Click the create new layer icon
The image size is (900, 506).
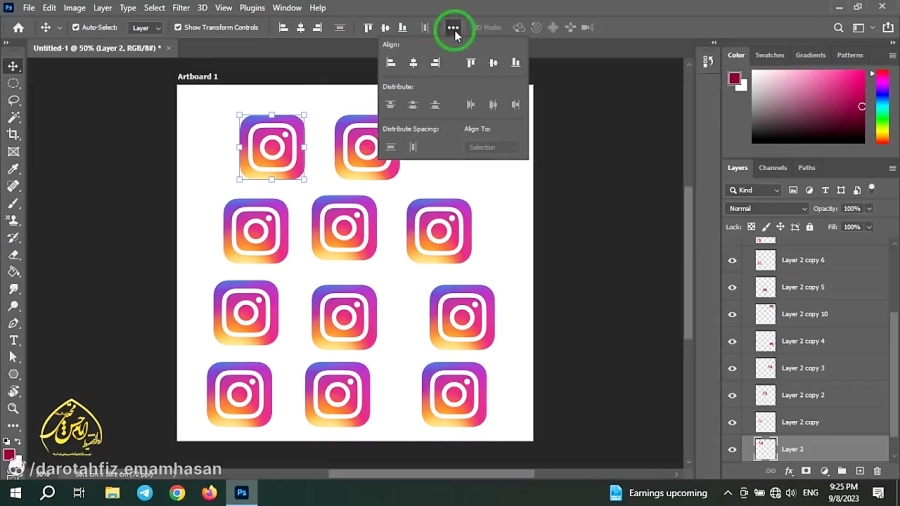859,471
